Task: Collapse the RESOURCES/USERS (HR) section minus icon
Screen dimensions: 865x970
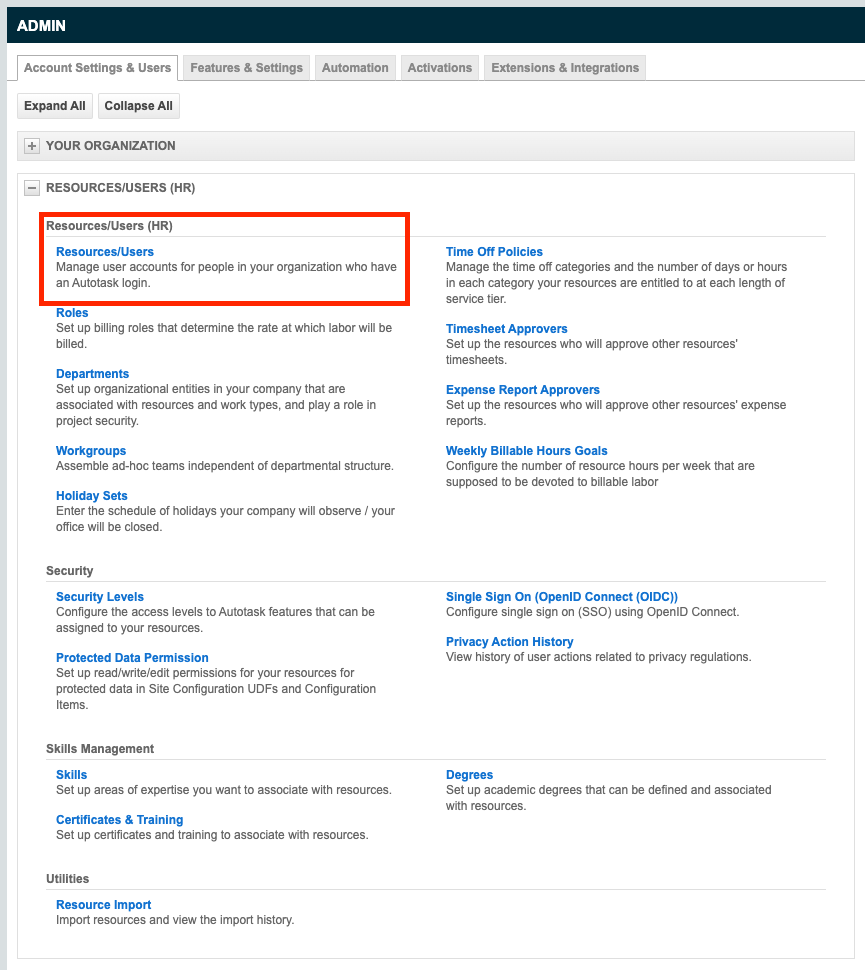Action: point(32,188)
